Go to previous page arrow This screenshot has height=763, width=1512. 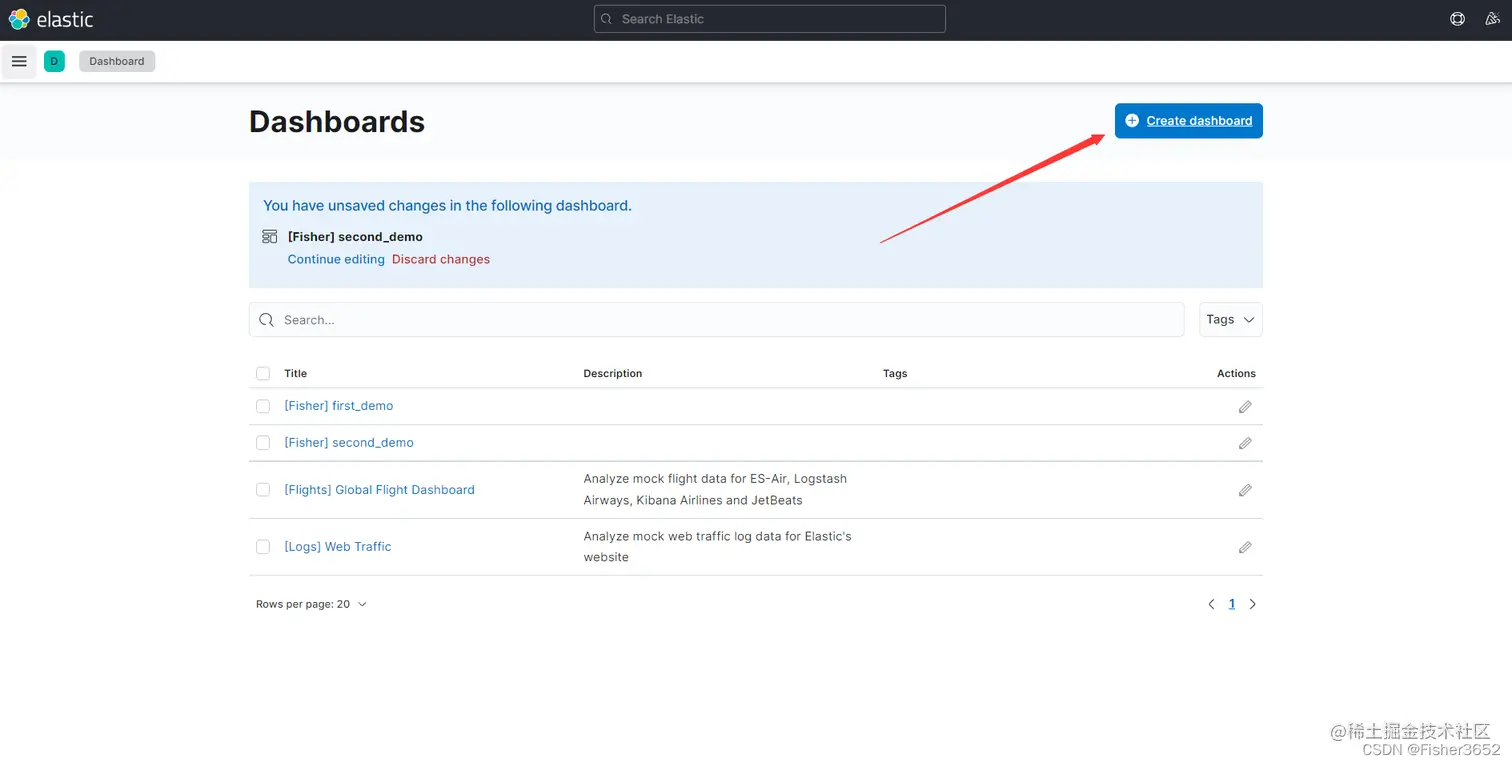pos(1211,604)
